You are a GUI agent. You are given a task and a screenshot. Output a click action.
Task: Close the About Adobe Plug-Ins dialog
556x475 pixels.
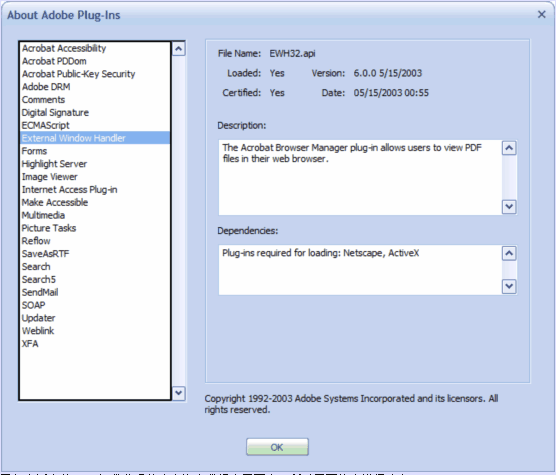click(541, 15)
